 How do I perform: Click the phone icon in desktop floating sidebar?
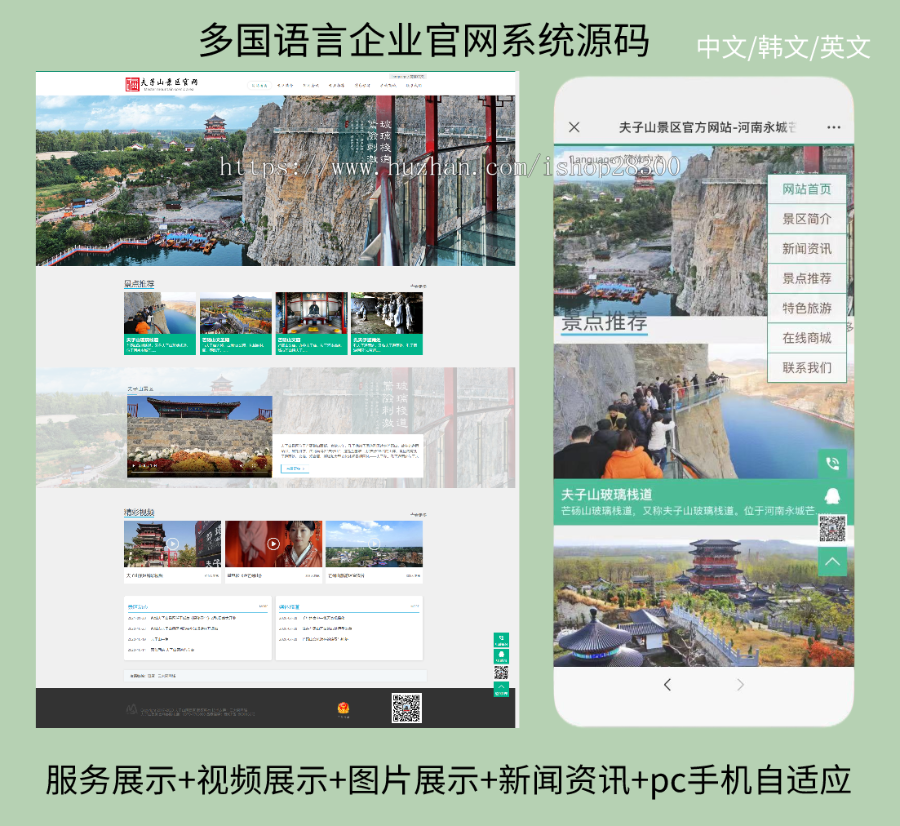click(501, 639)
